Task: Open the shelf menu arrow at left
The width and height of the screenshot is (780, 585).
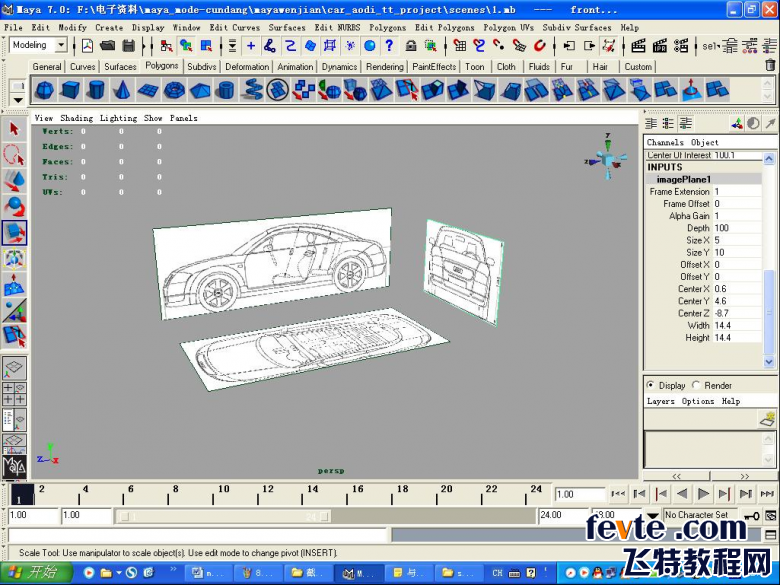Action: [x=18, y=100]
